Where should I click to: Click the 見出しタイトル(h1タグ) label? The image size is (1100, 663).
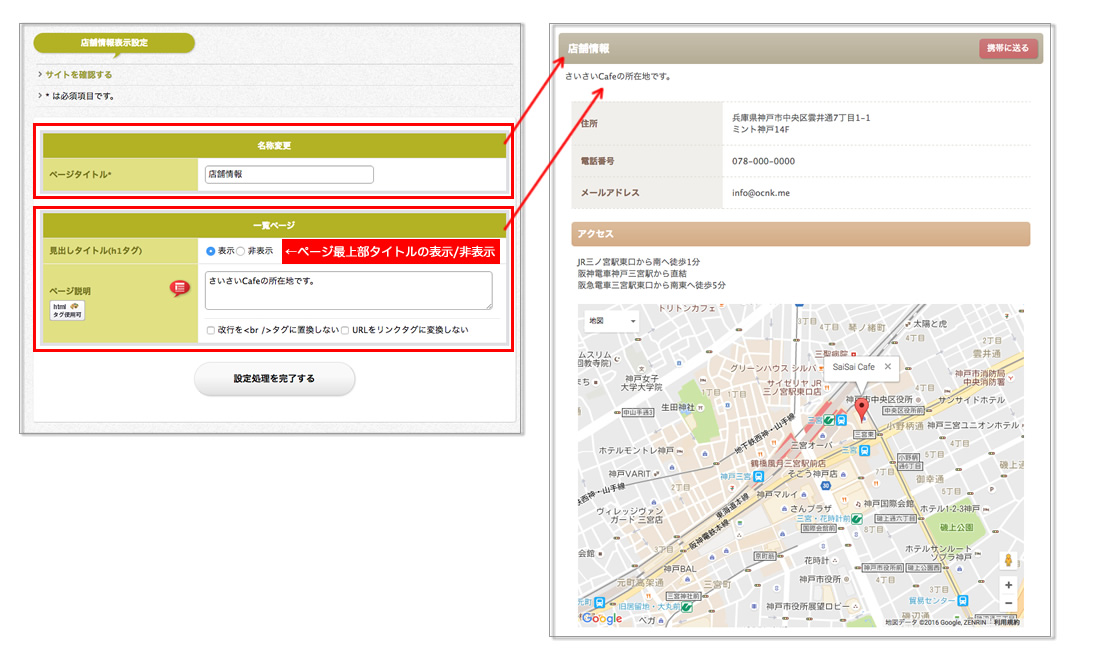click(95, 251)
